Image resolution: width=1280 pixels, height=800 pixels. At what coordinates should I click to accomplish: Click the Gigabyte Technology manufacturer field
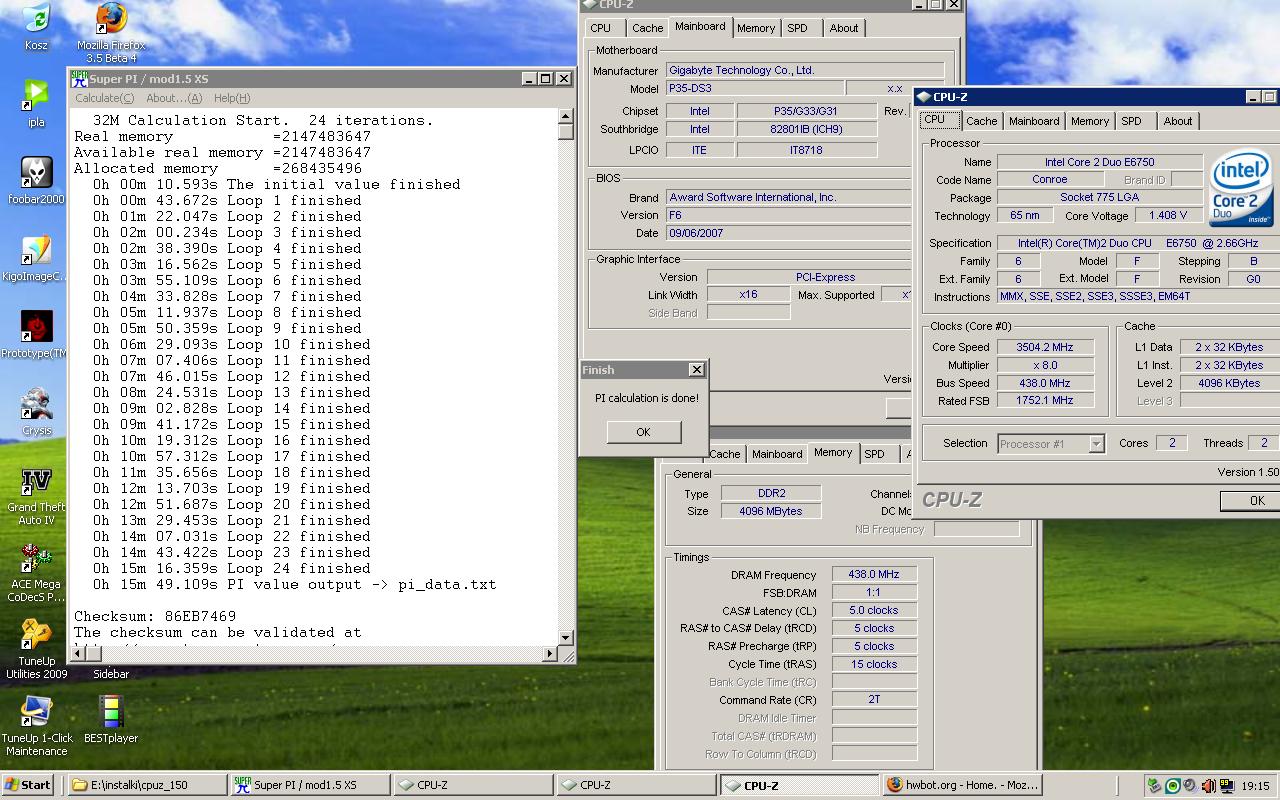(x=805, y=70)
